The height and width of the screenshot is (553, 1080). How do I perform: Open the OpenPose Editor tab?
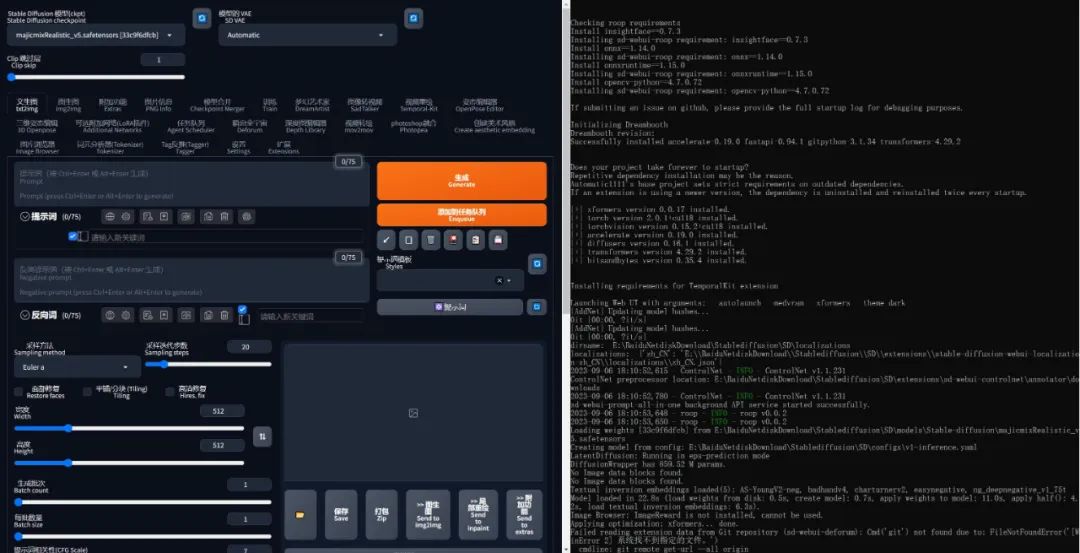click(x=479, y=105)
